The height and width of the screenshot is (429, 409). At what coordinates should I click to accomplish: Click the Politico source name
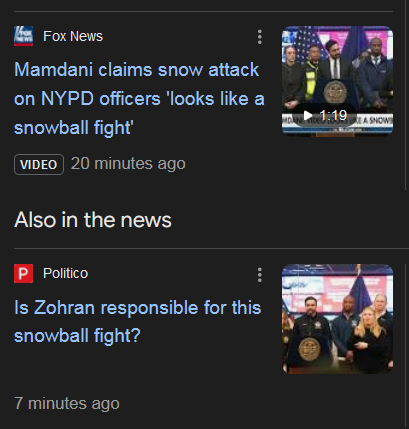click(66, 273)
